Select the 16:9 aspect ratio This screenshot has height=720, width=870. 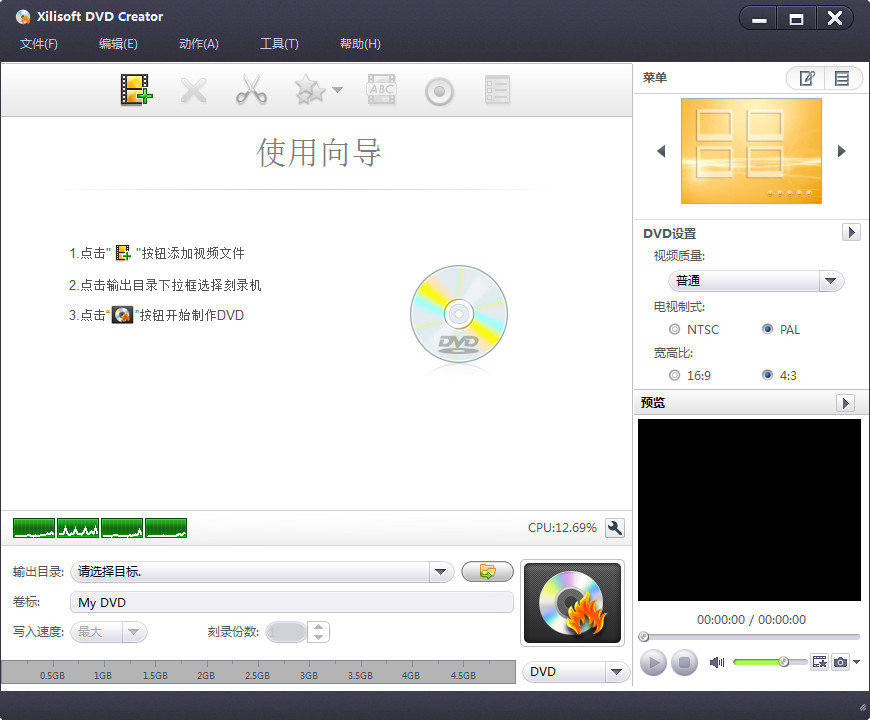click(x=674, y=376)
